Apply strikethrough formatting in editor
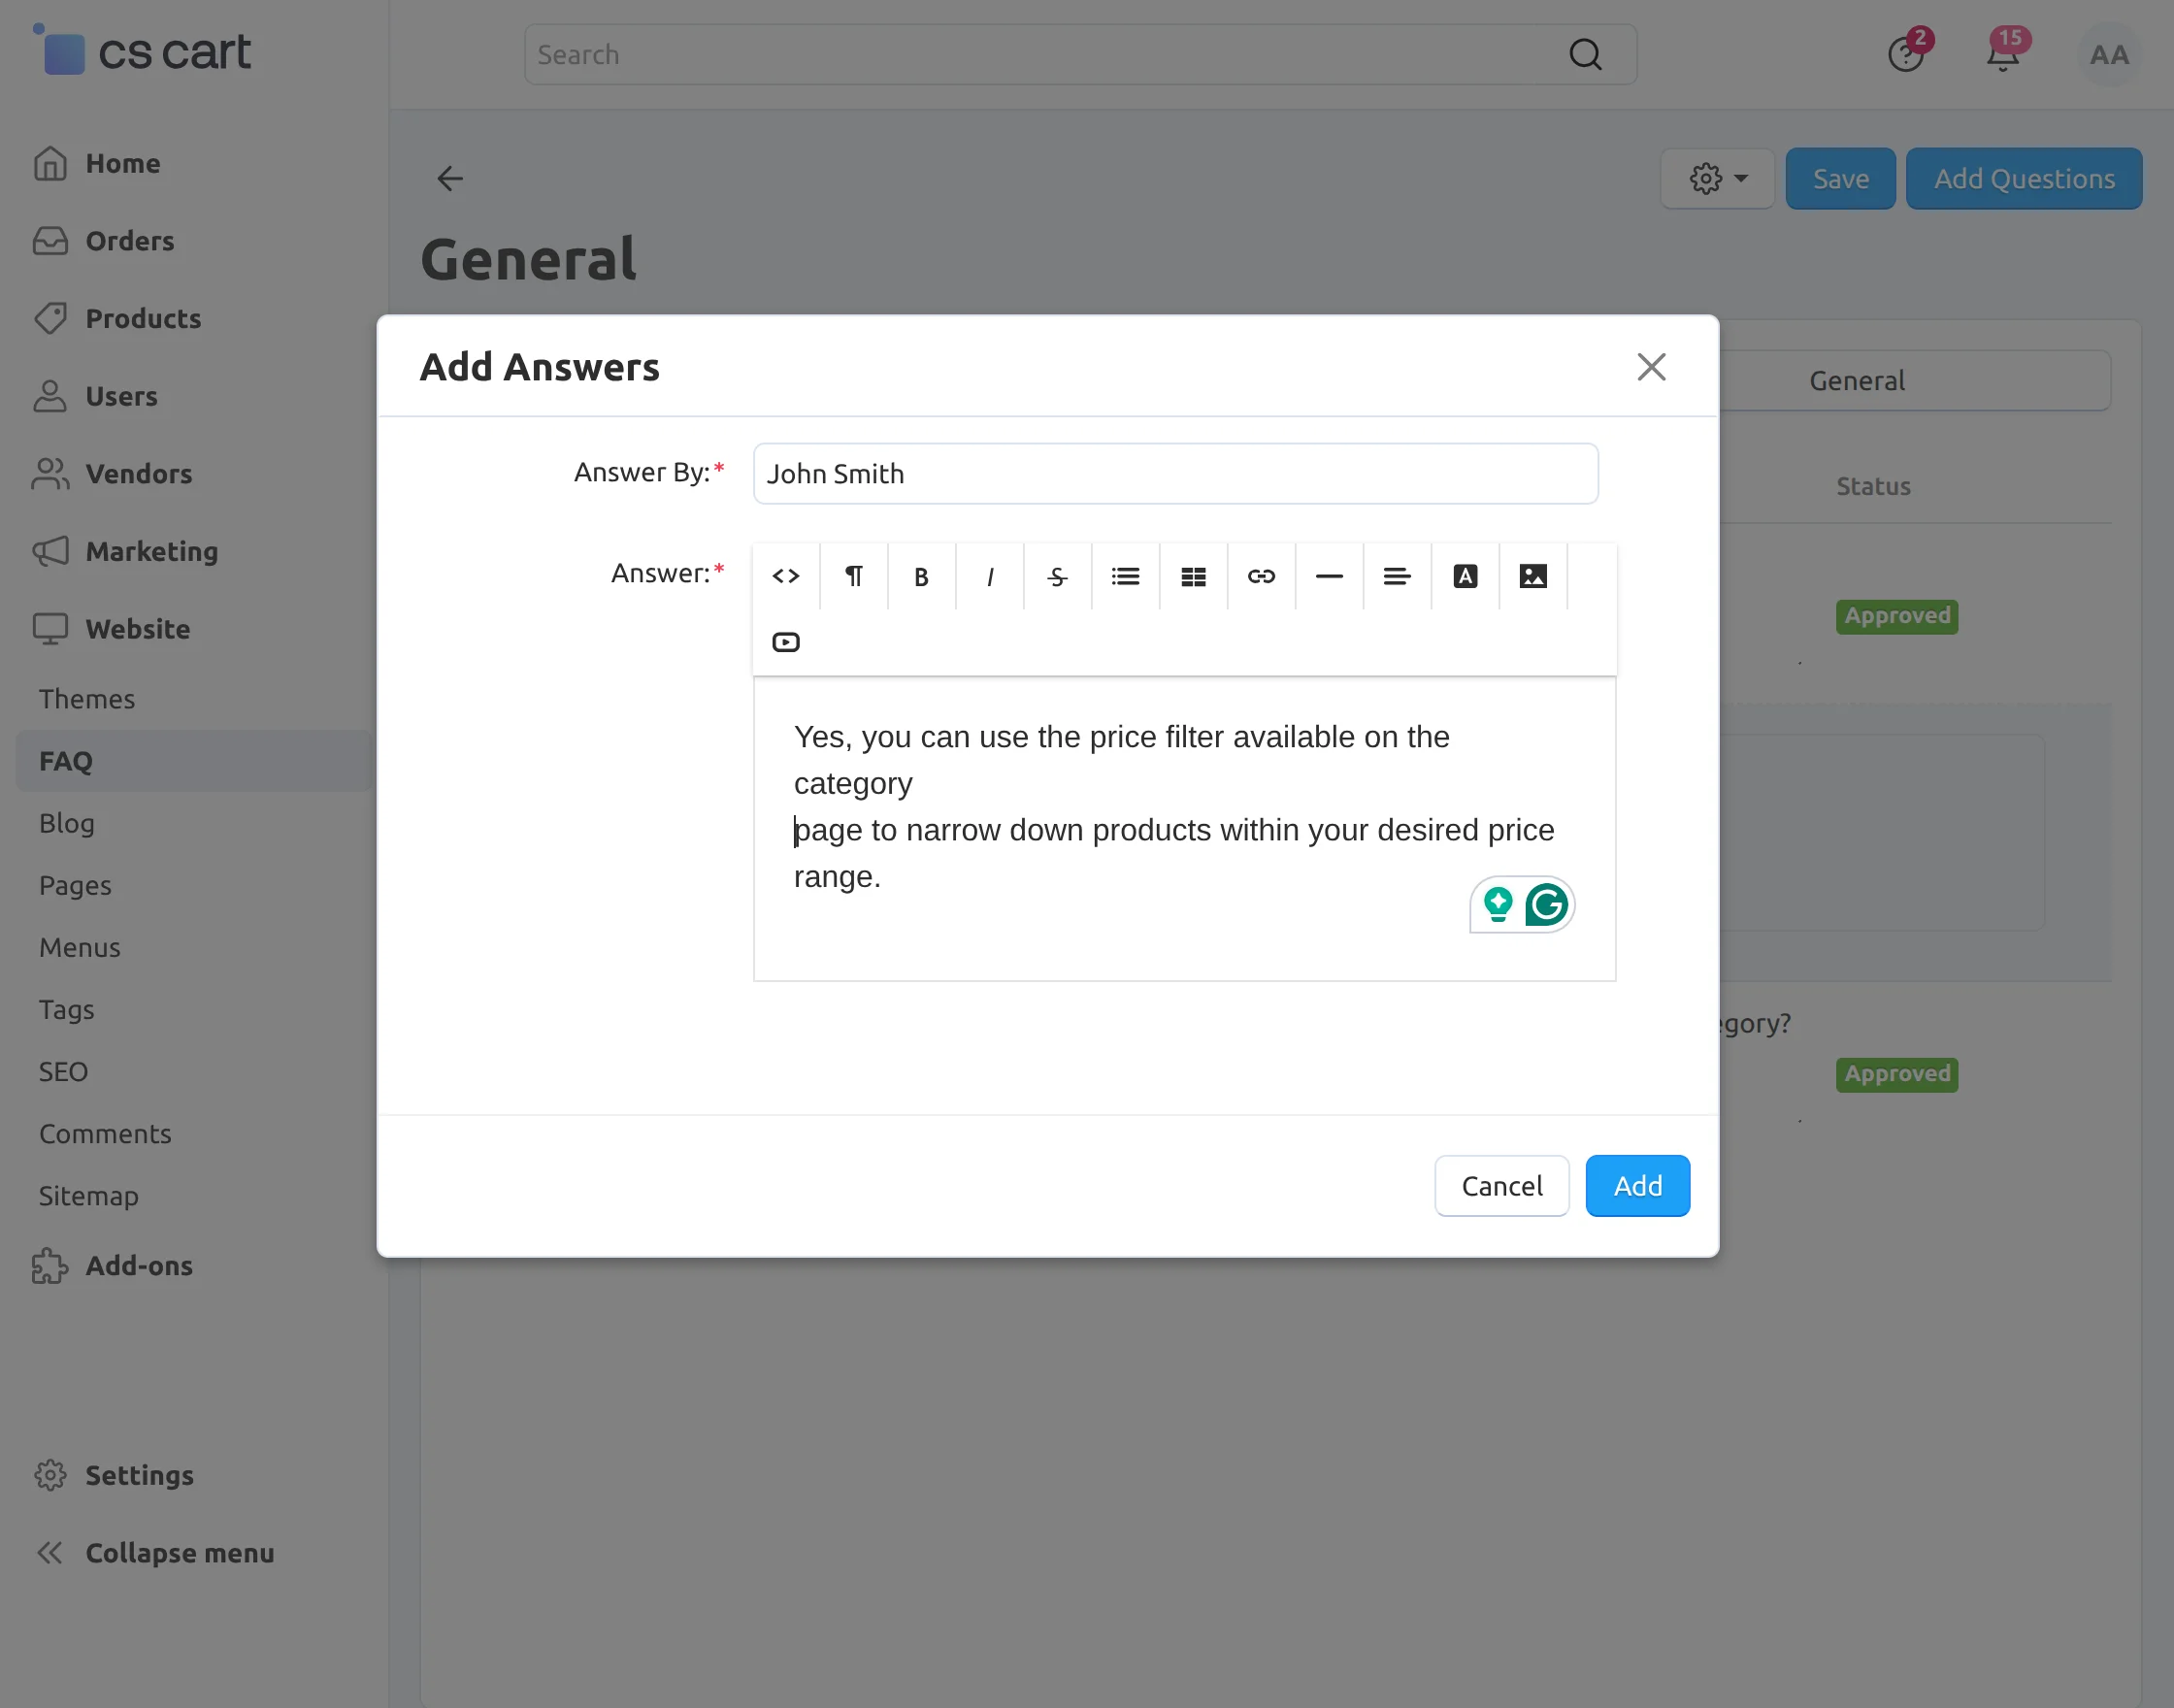Viewport: 2174px width, 1708px height. click(x=1058, y=576)
